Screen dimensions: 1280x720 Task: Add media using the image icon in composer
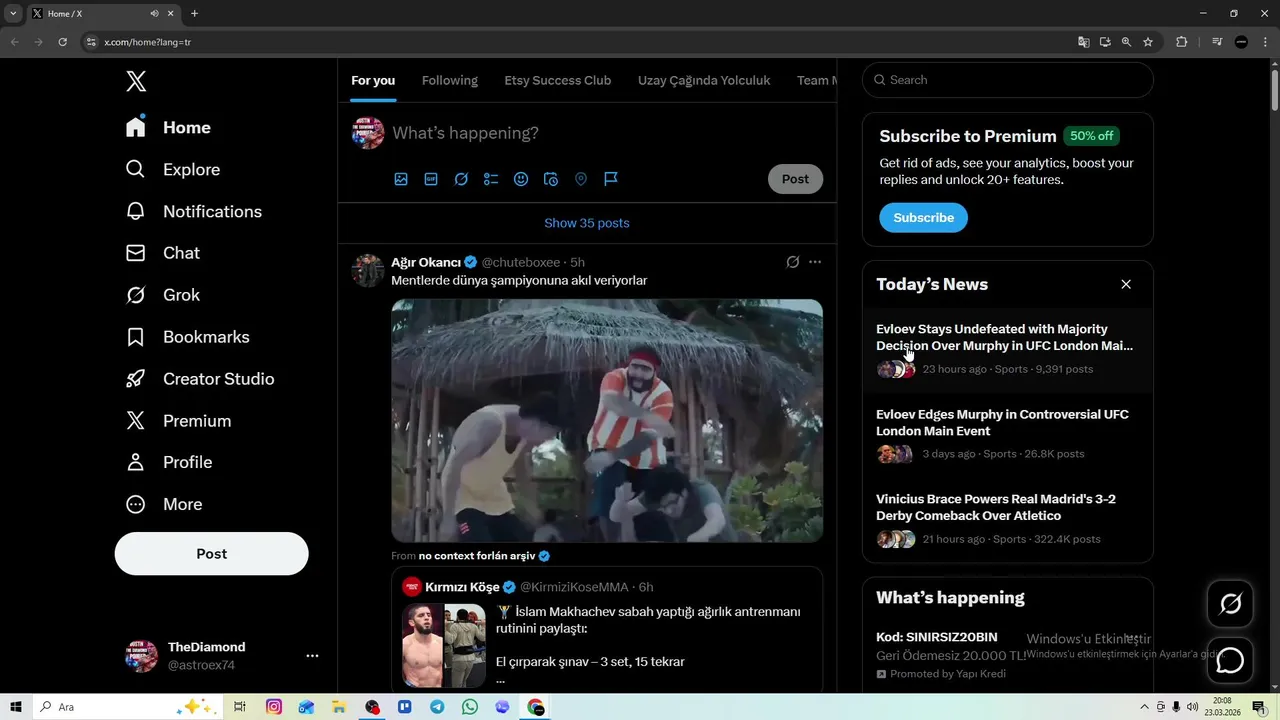[x=401, y=179]
